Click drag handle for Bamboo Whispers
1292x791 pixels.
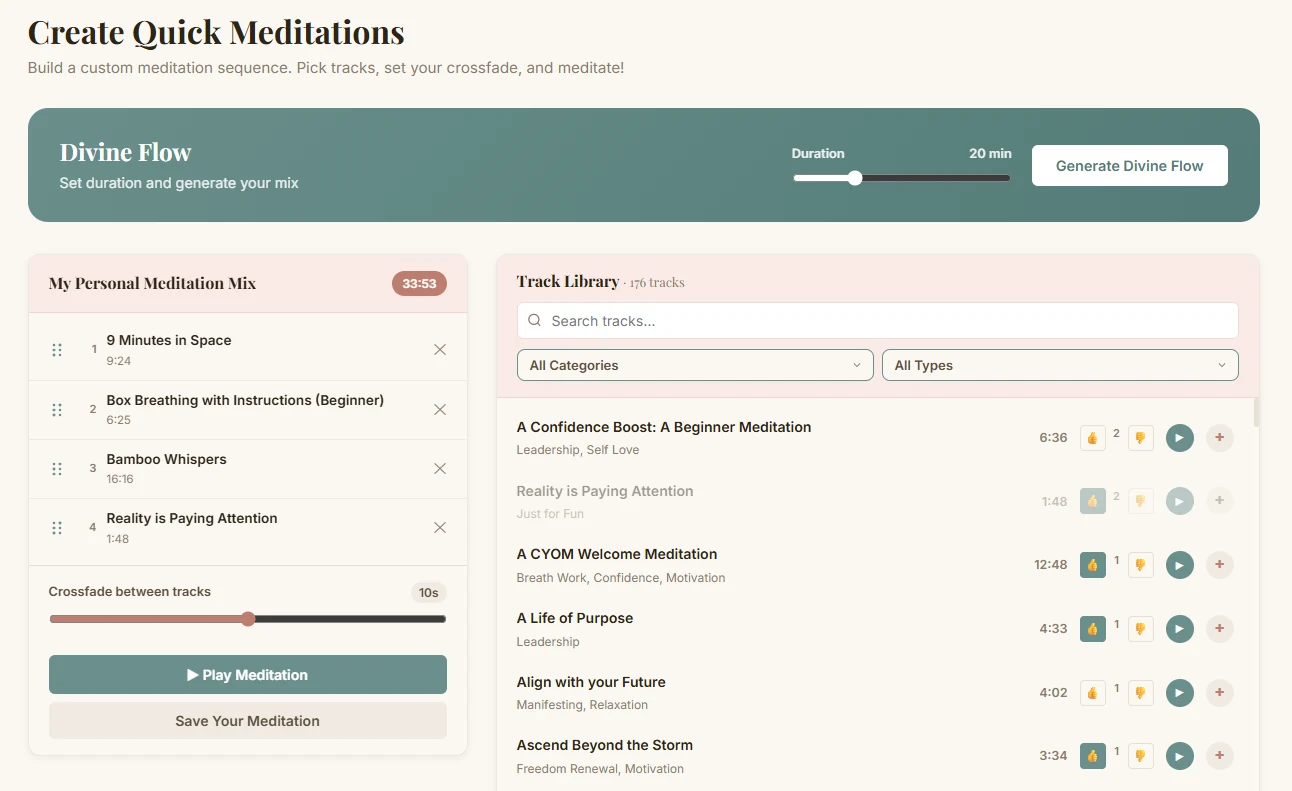tap(57, 468)
